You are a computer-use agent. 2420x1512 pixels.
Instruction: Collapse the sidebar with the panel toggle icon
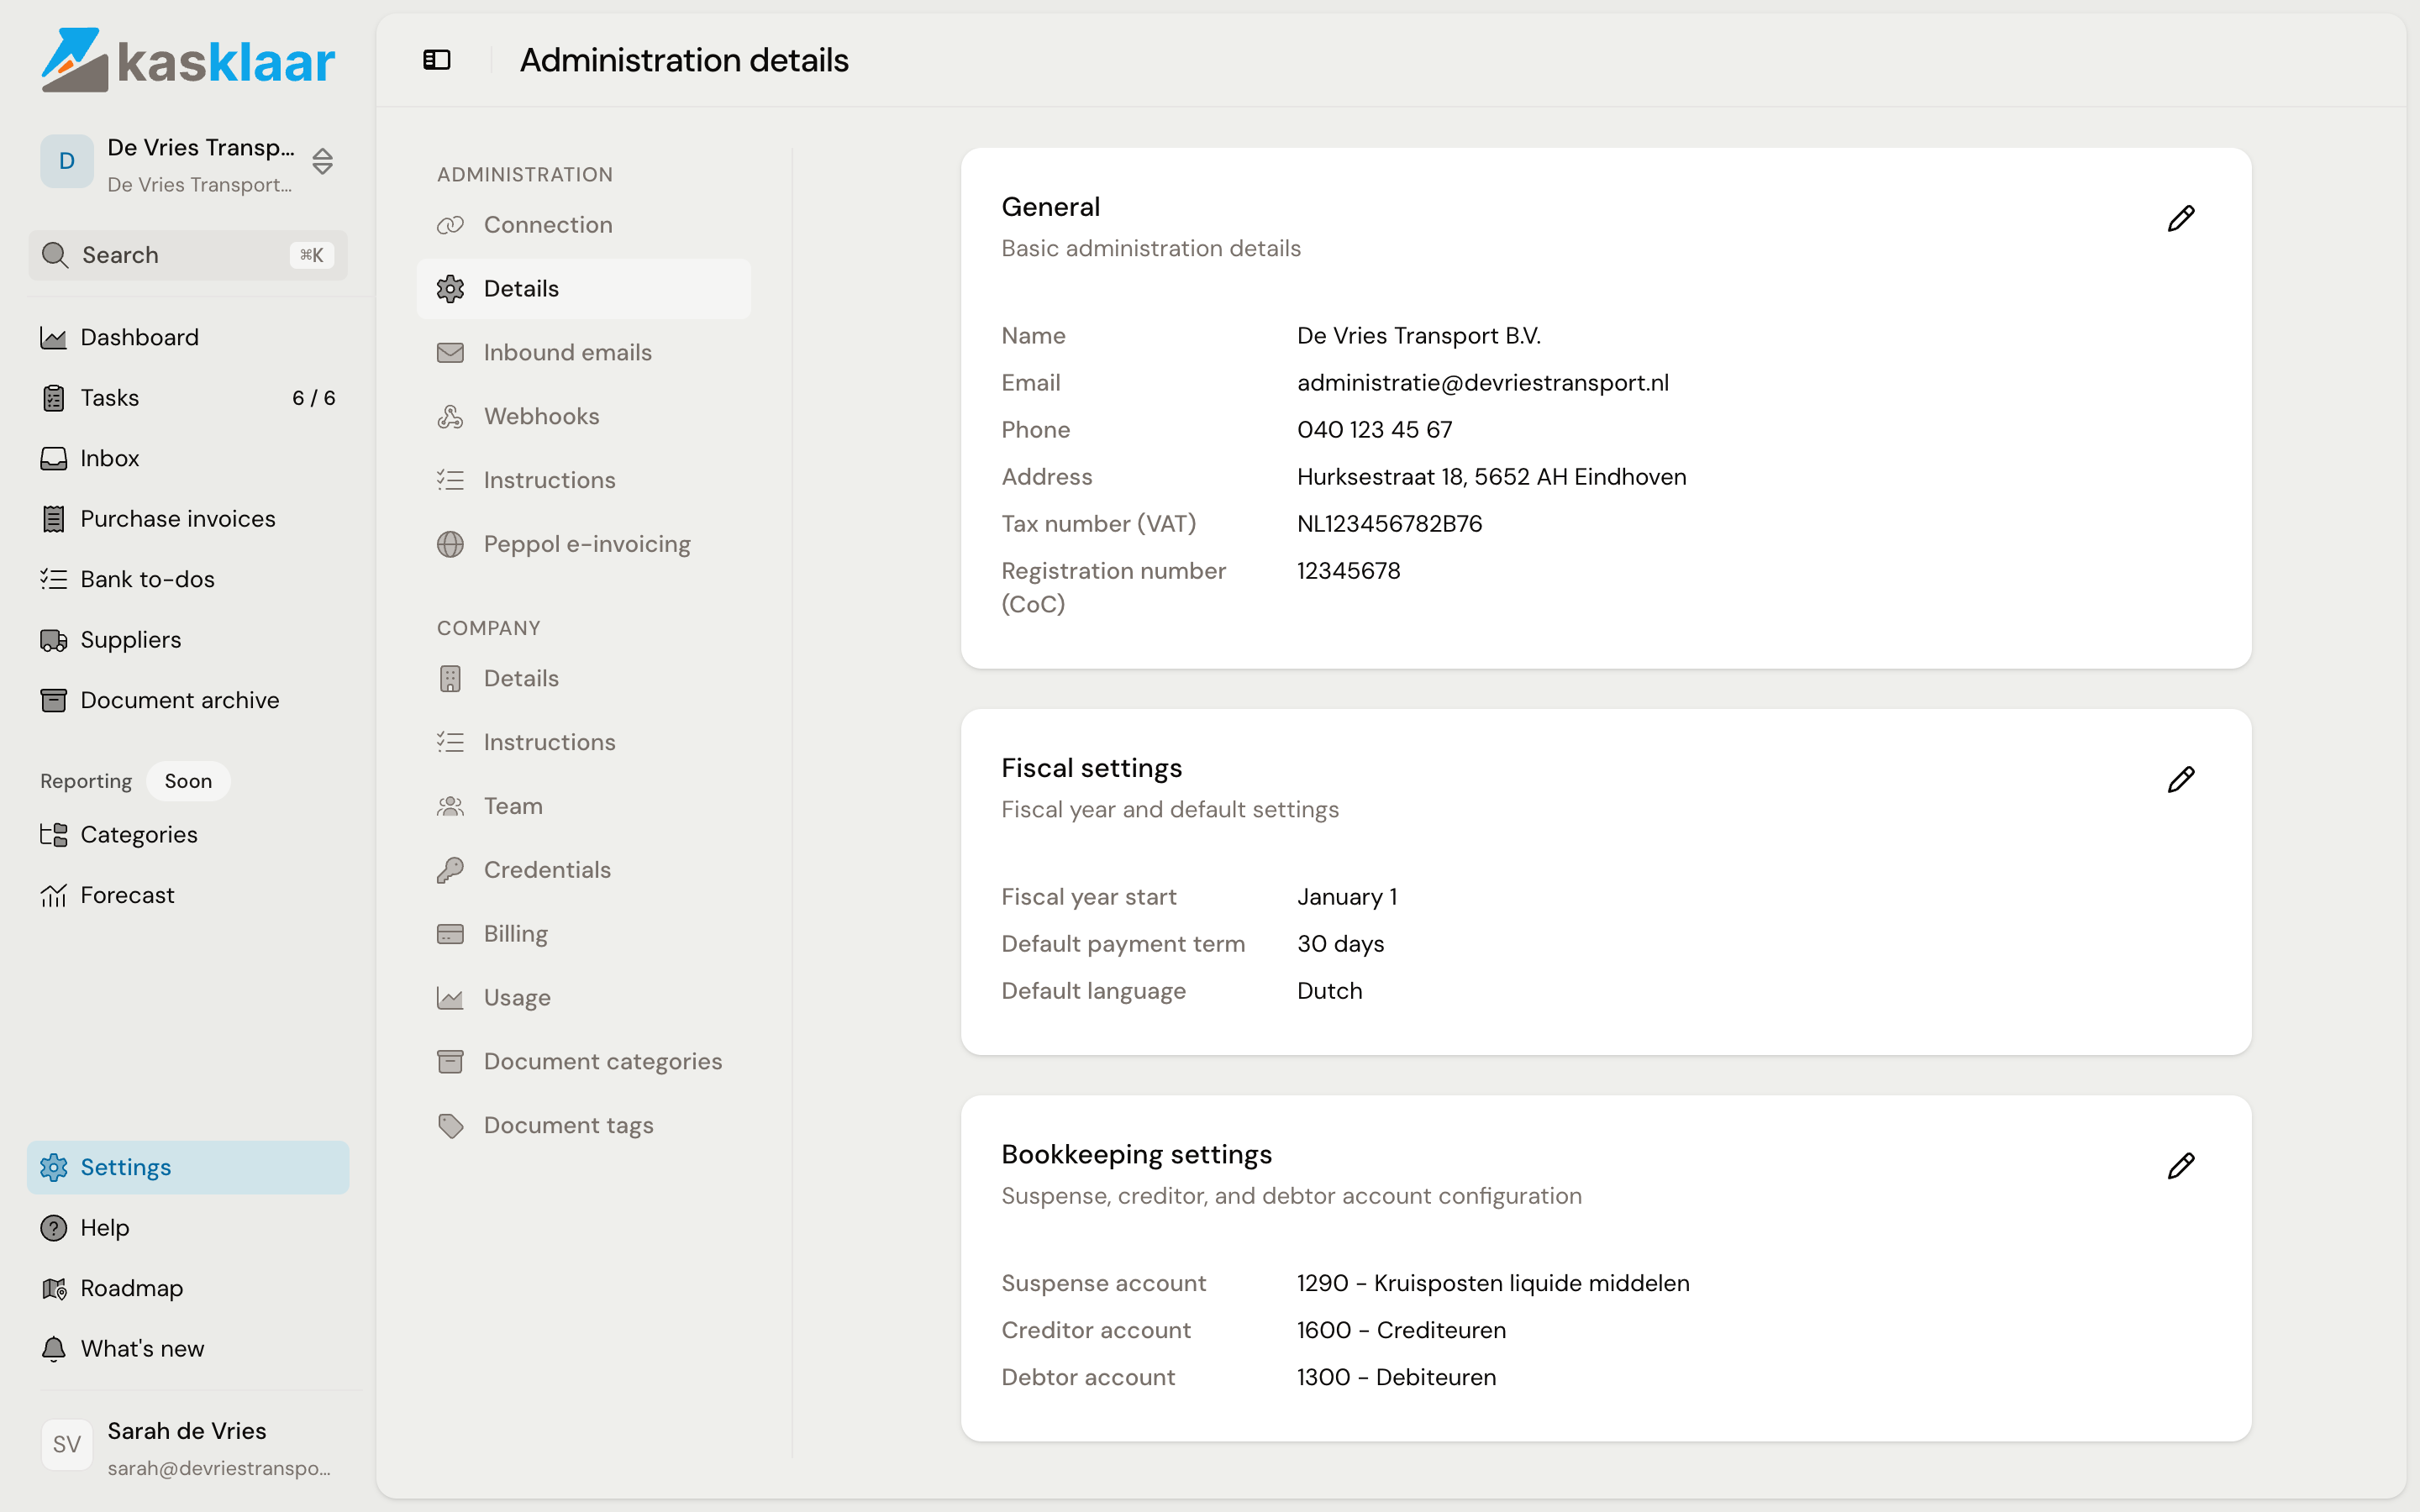click(x=437, y=60)
